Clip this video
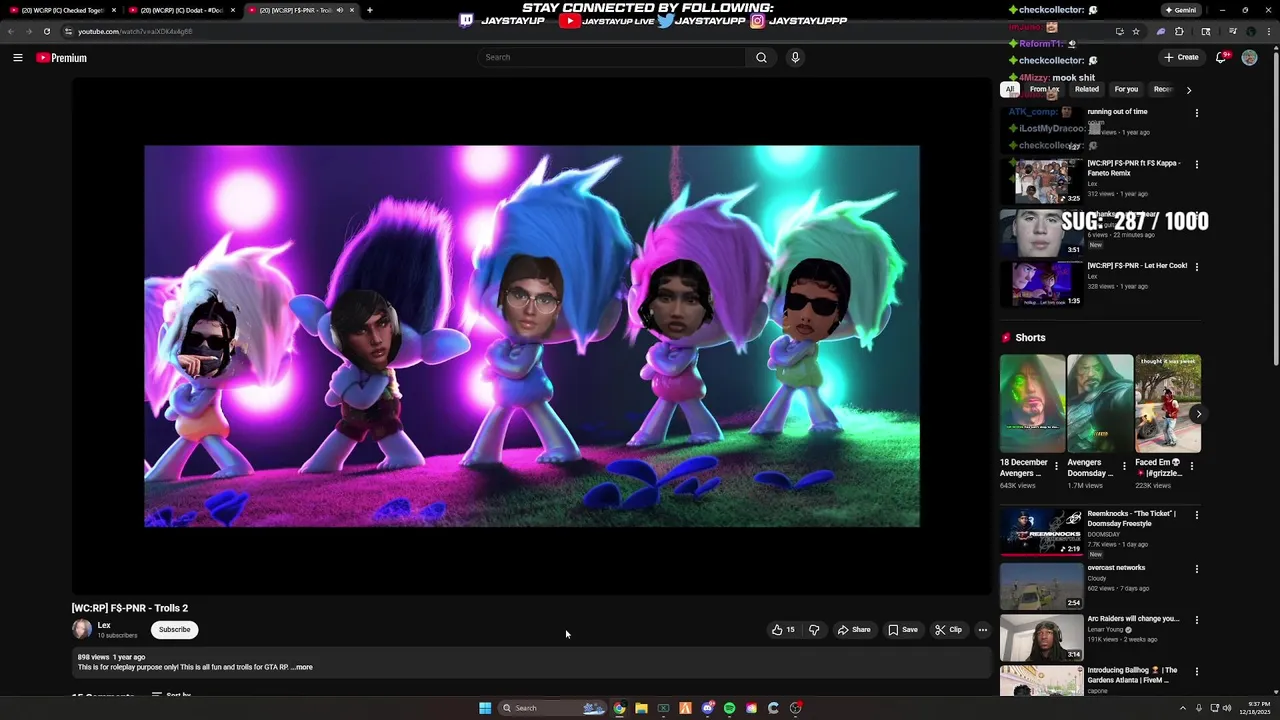1280x720 pixels. click(948, 630)
